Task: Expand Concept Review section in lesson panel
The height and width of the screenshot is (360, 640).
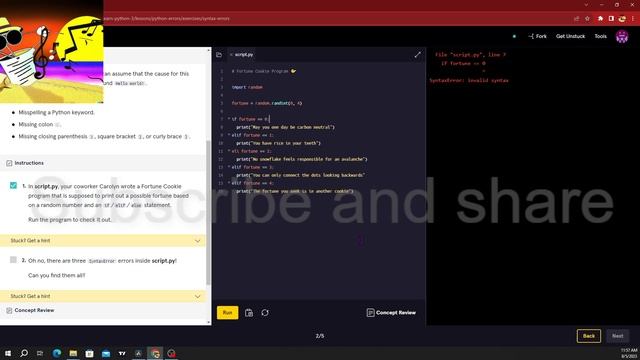Action: (x=103, y=310)
